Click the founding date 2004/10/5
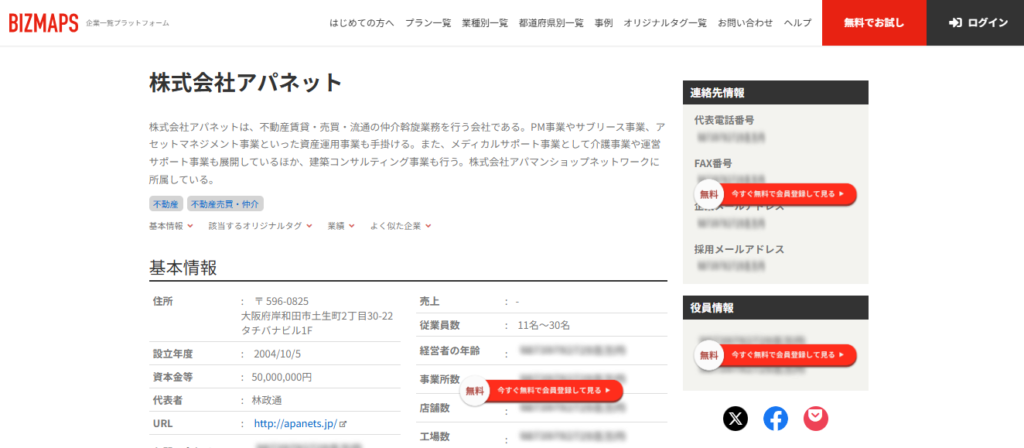1024x448 pixels. [x=278, y=354]
